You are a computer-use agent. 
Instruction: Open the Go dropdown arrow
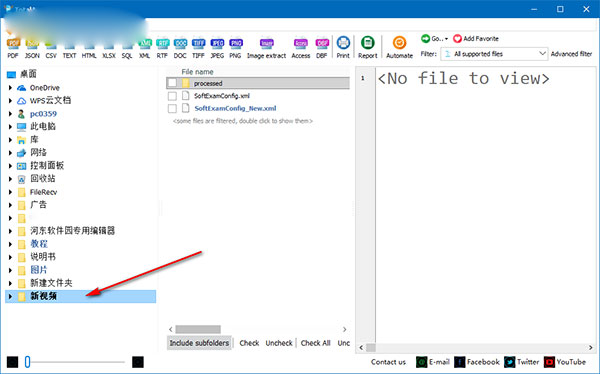(446, 39)
